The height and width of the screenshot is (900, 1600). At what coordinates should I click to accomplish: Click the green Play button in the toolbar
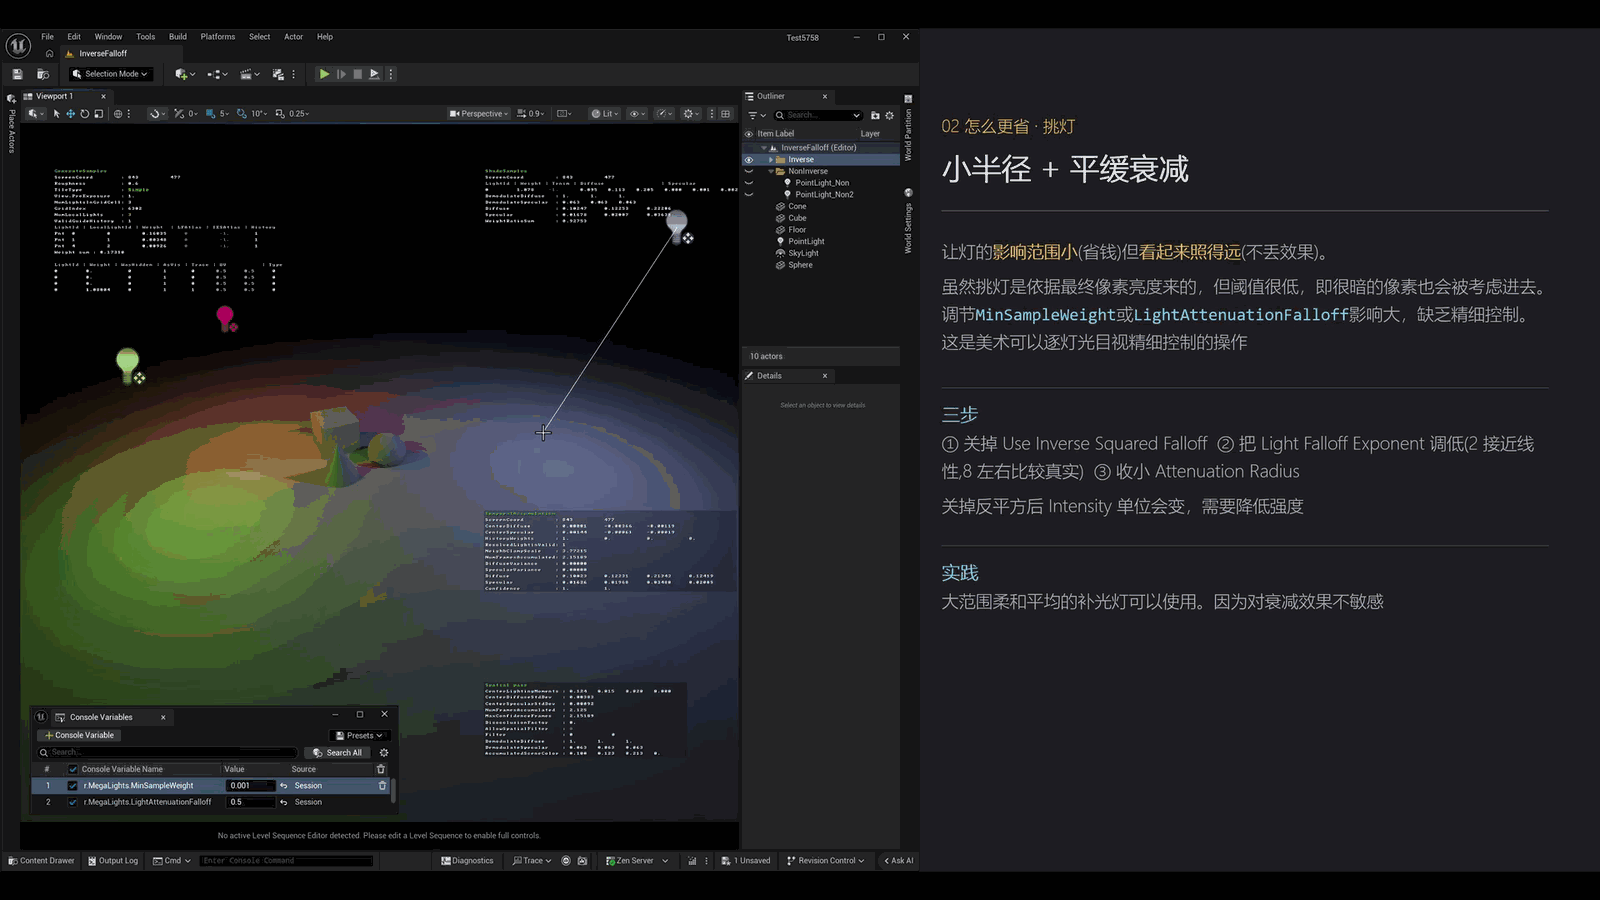click(x=323, y=74)
